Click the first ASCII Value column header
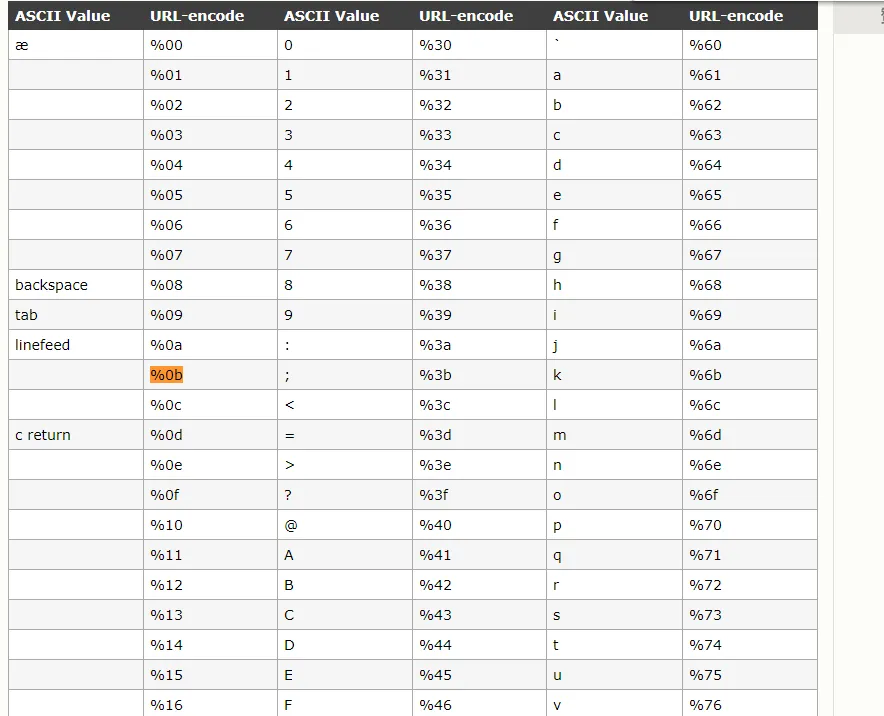The image size is (884, 716). 63,16
